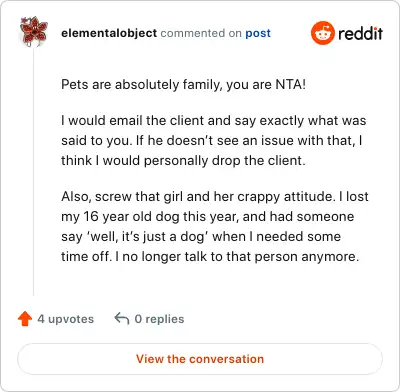
Task: Click the 'reddit' wordmark text
Action: 360,33
